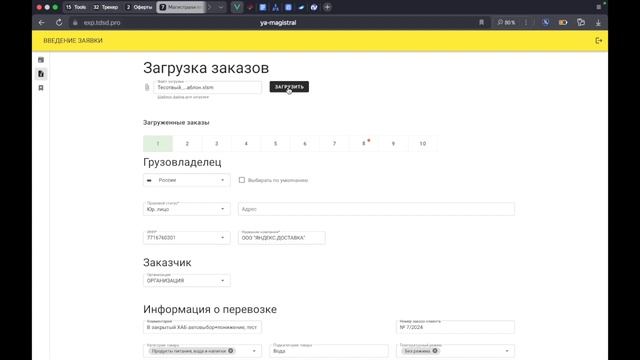640x360 pixels.
Task: Focus the Адрес input field
Action: point(376,209)
